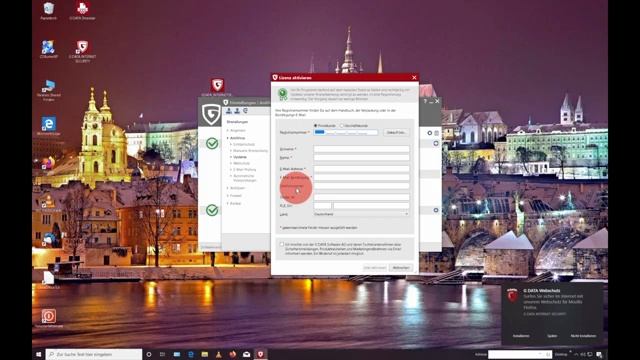This screenshot has height=360, width=640.
Task: Open G DATA Internet Security desktop shortcut
Action: pos(82,51)
